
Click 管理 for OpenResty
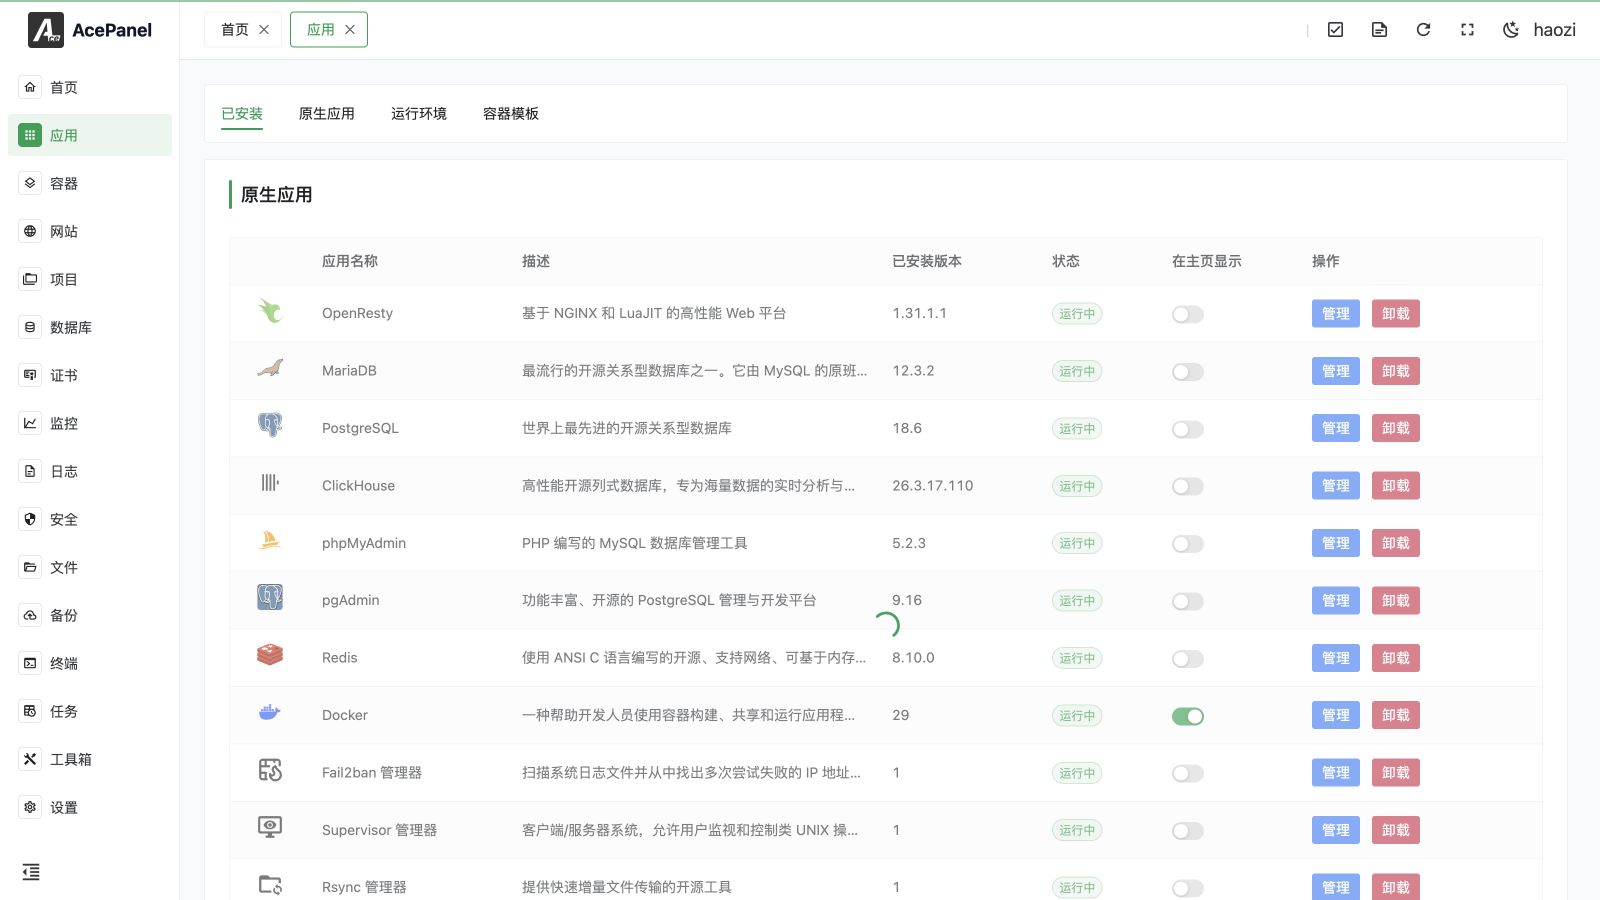coord(1336,314)
